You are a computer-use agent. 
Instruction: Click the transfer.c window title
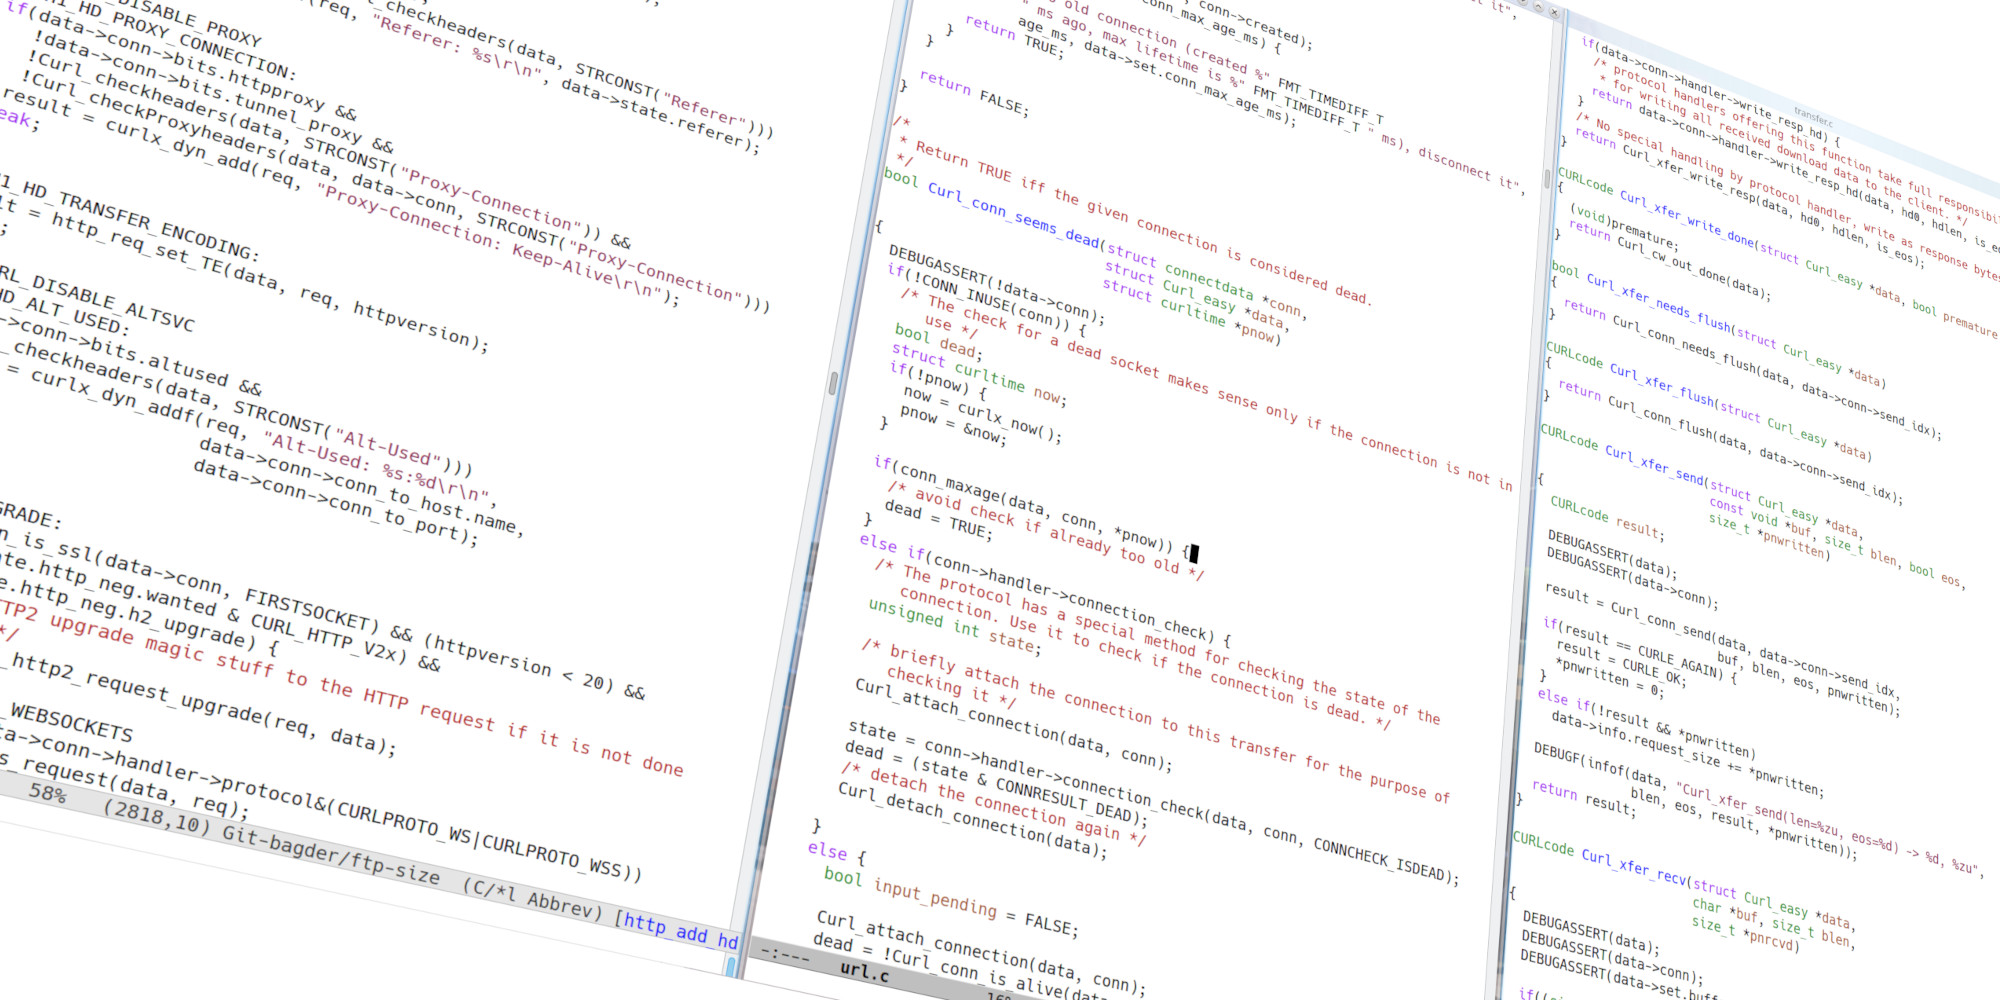pyautogui.click(x=1813, y=117)
